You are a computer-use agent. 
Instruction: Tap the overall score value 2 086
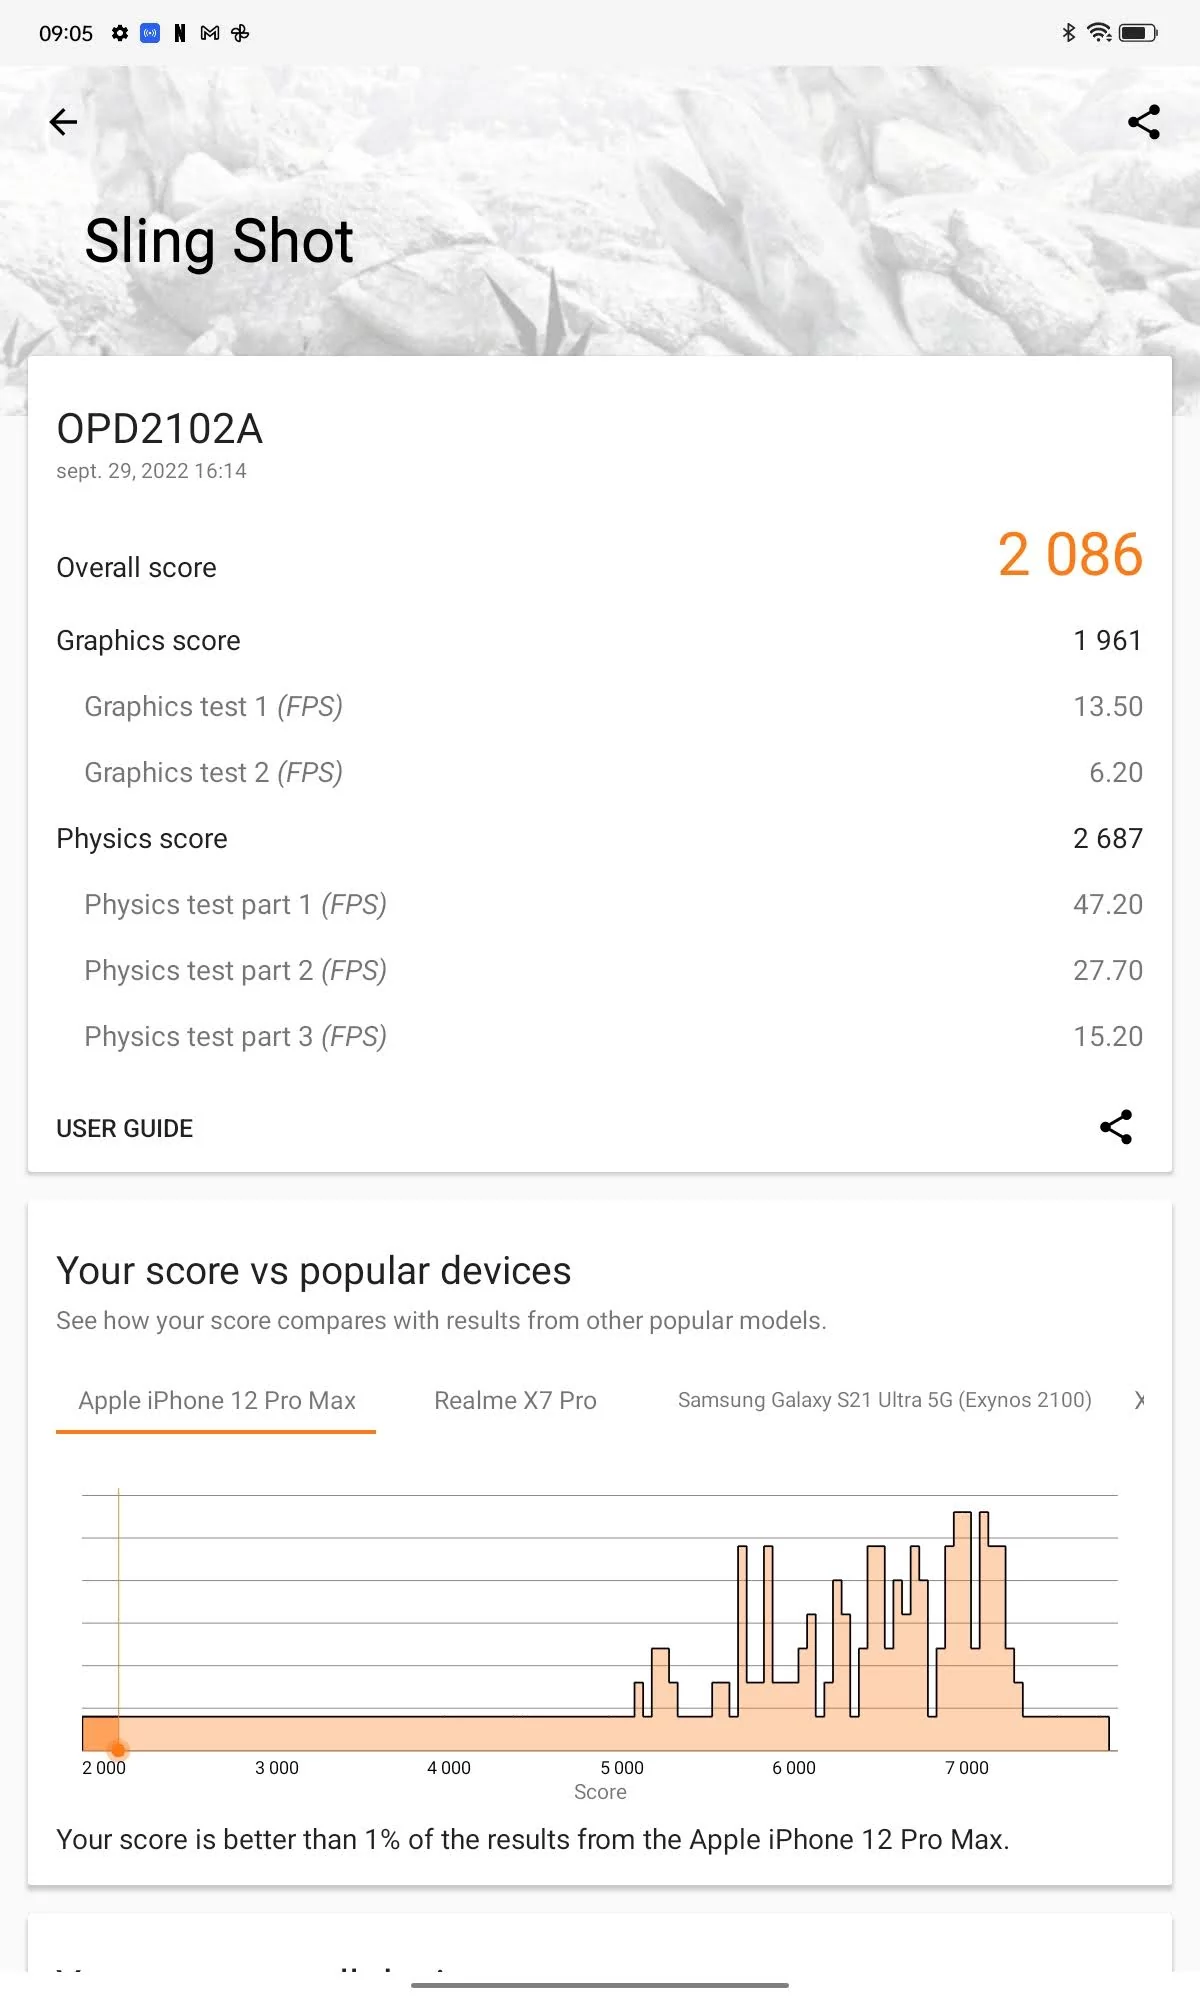pyautogui.click(x=1070, y=554)
